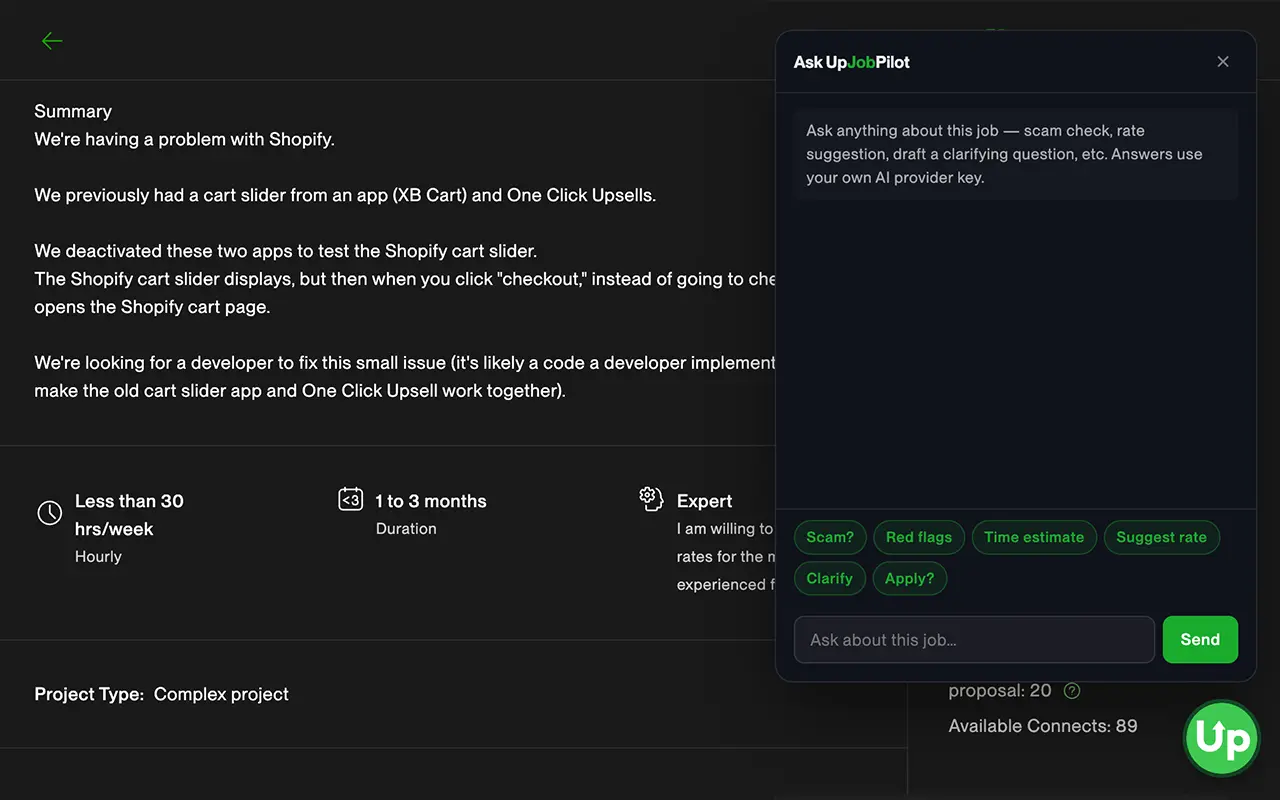Pick the Apply? quick prompt
The image size is (1280, 800).
pyautogui.click(x=909, y=578)
